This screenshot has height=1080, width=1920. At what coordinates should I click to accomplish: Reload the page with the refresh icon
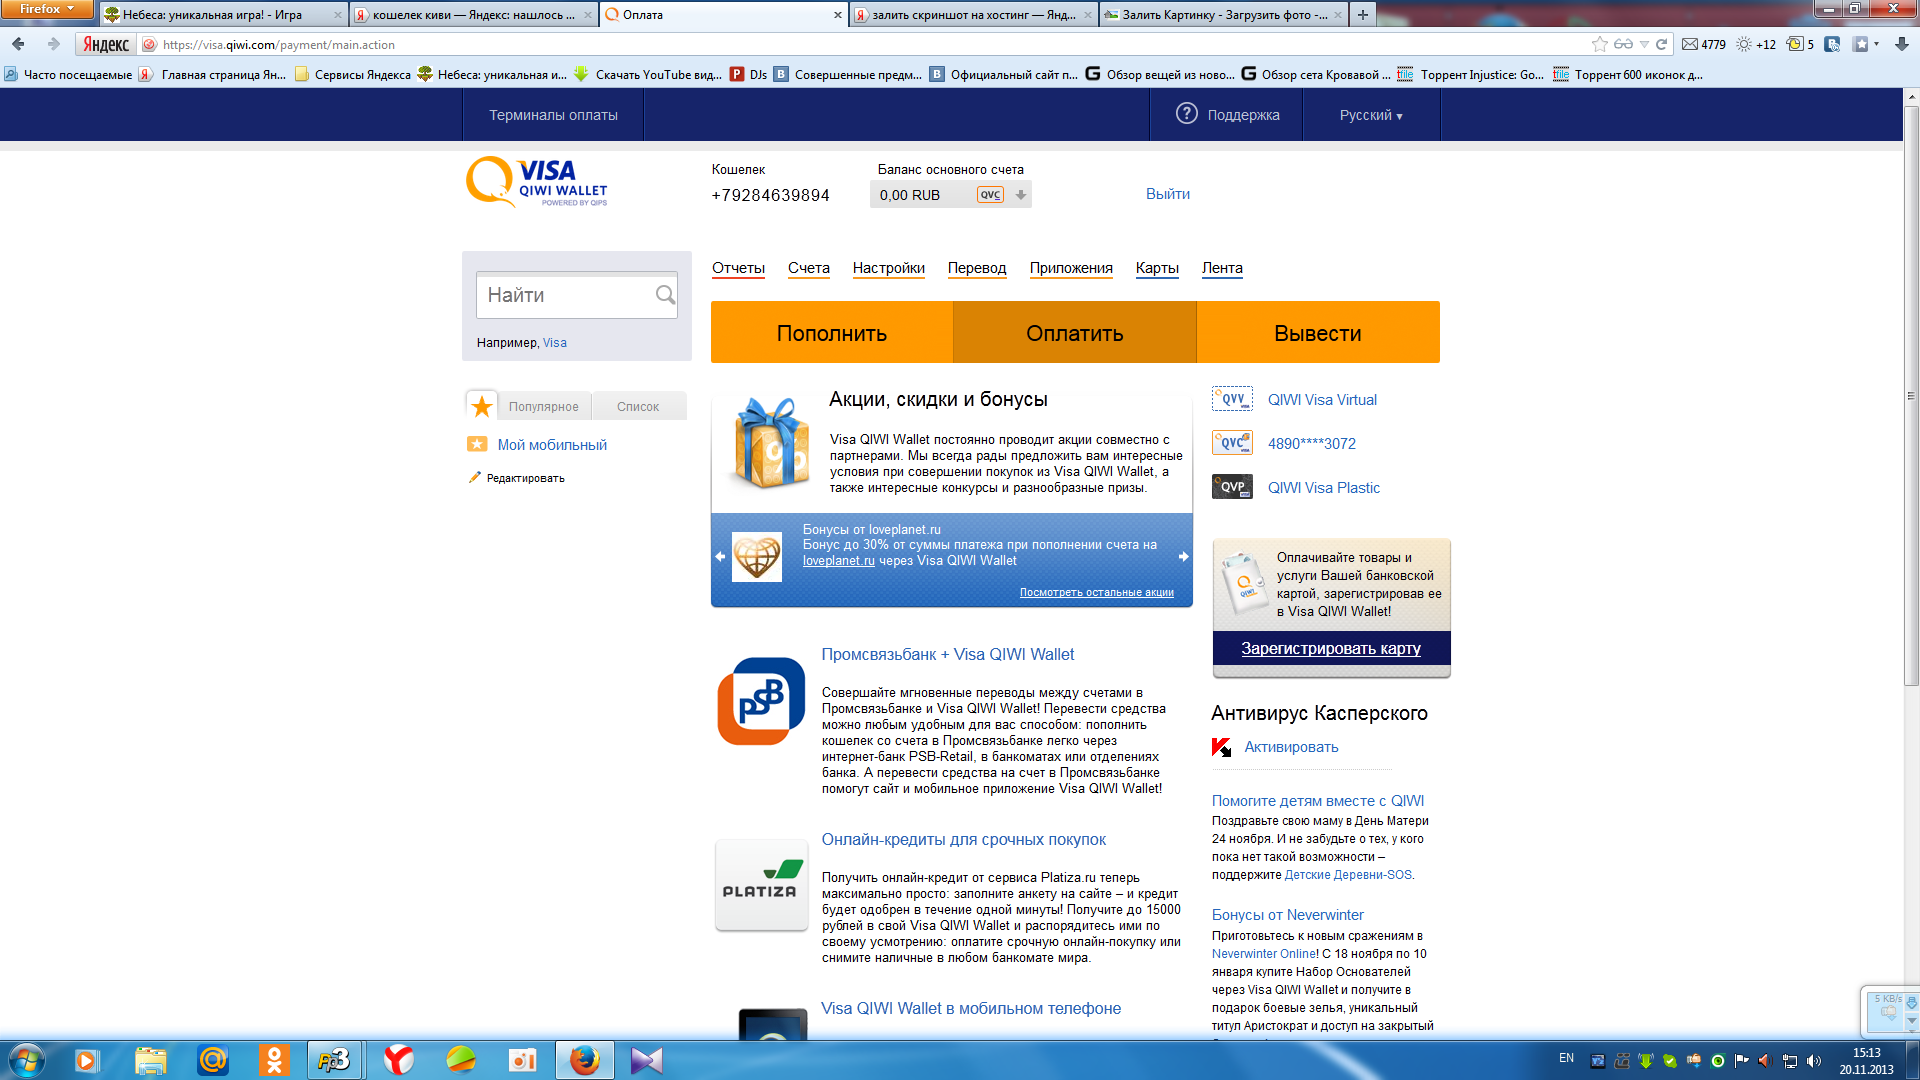click(x=1661, y=44)
